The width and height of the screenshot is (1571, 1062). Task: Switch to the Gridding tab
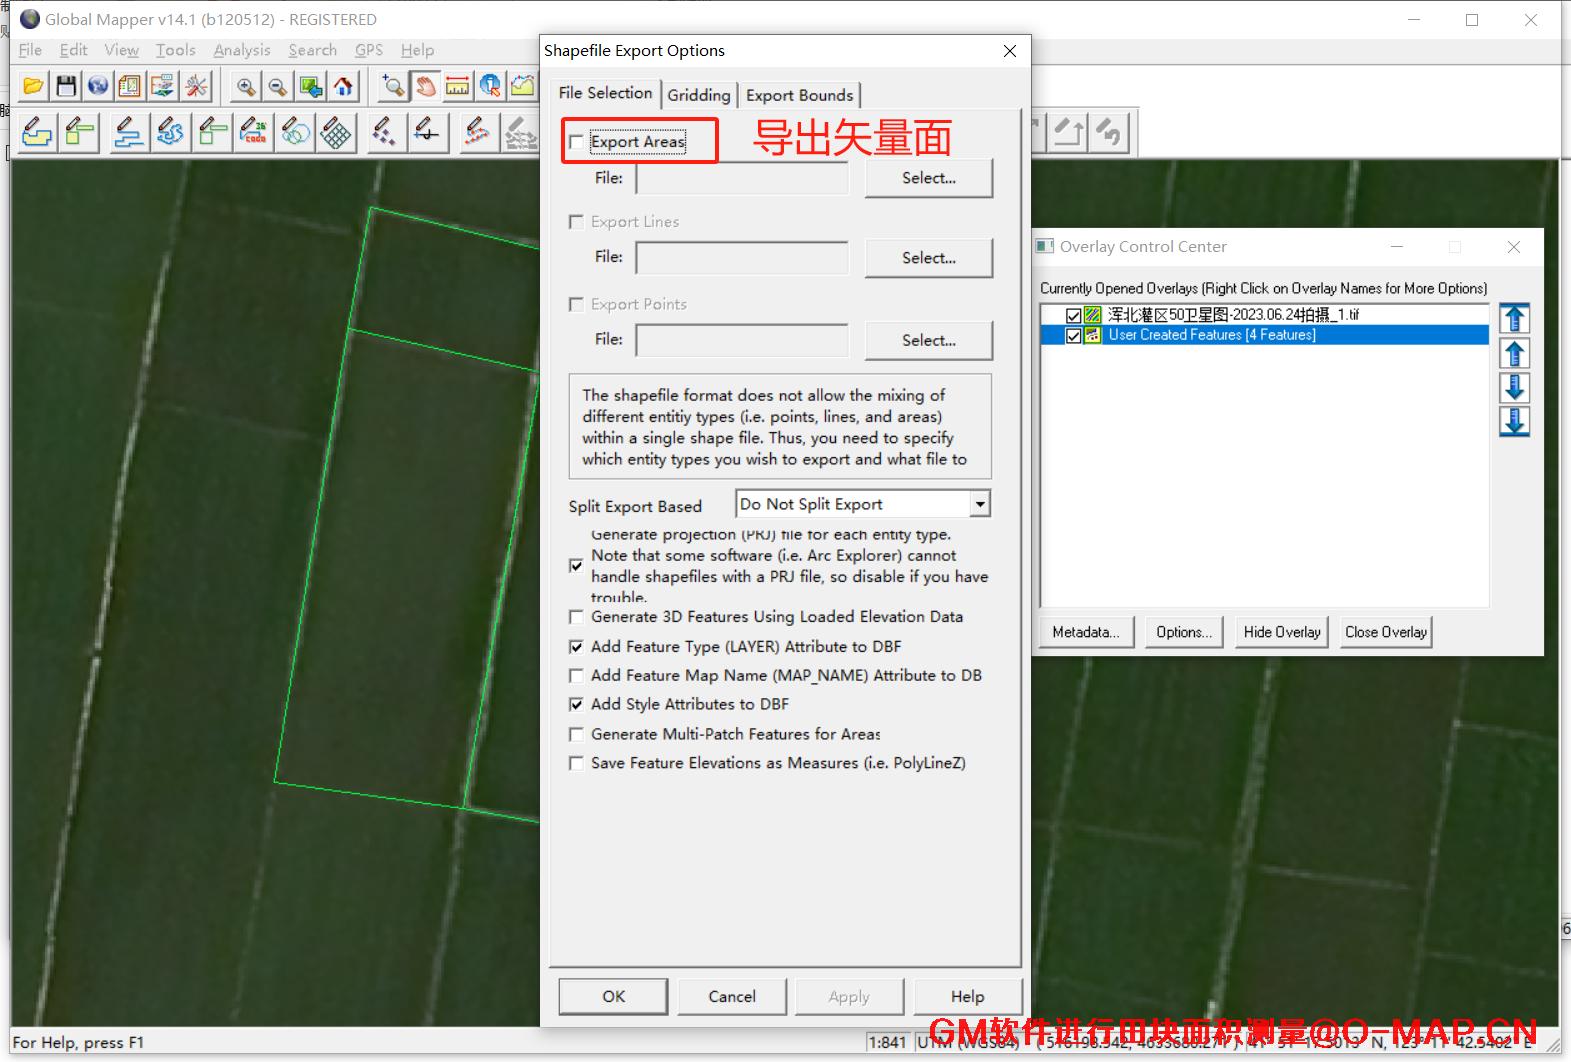[x=699, y=95]
